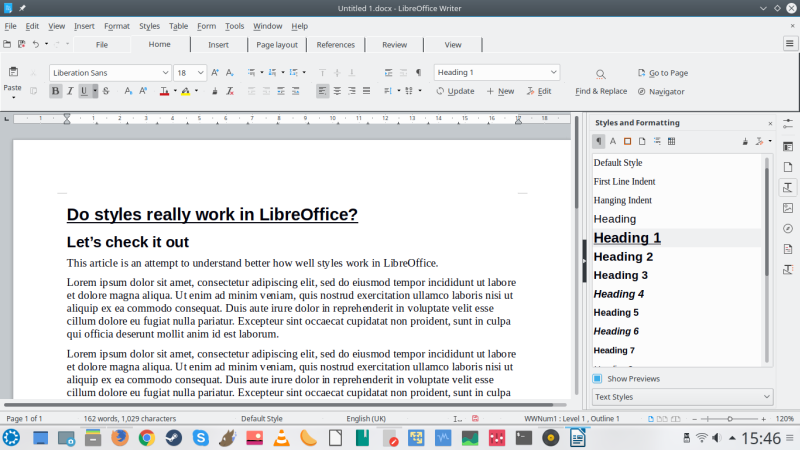Viewport: 800px width, 450px height.
Task: Open Navigator from the sidebar compass icon
Action: (x=788, y=228)
